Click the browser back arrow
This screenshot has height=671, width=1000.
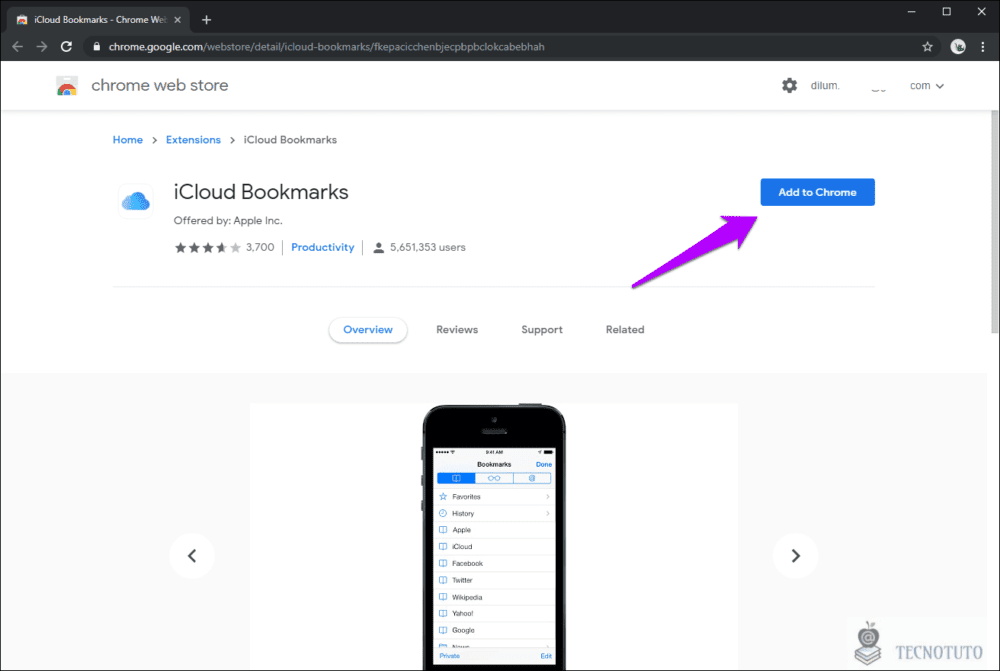click(17, 47)
